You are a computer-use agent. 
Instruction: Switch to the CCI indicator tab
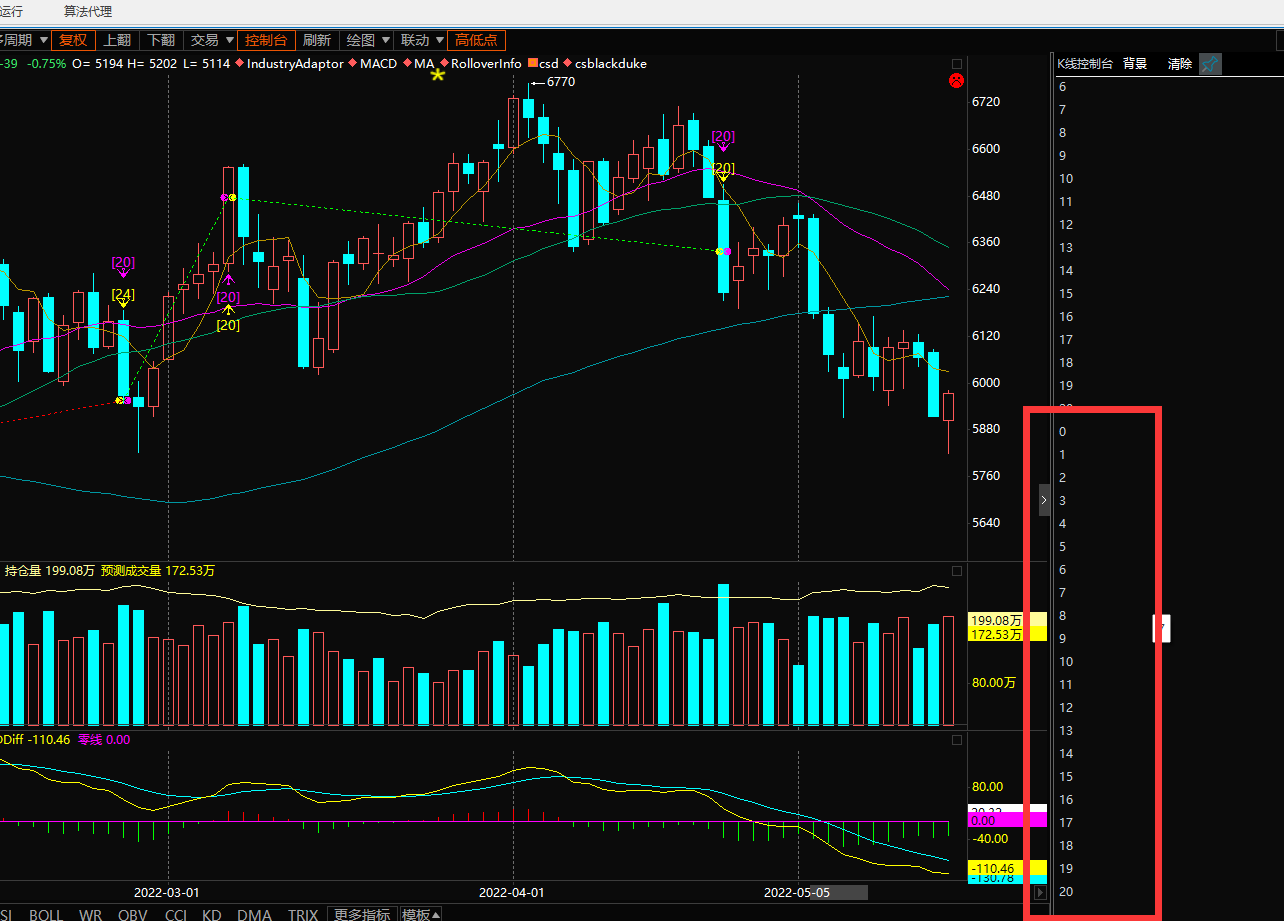176,914
